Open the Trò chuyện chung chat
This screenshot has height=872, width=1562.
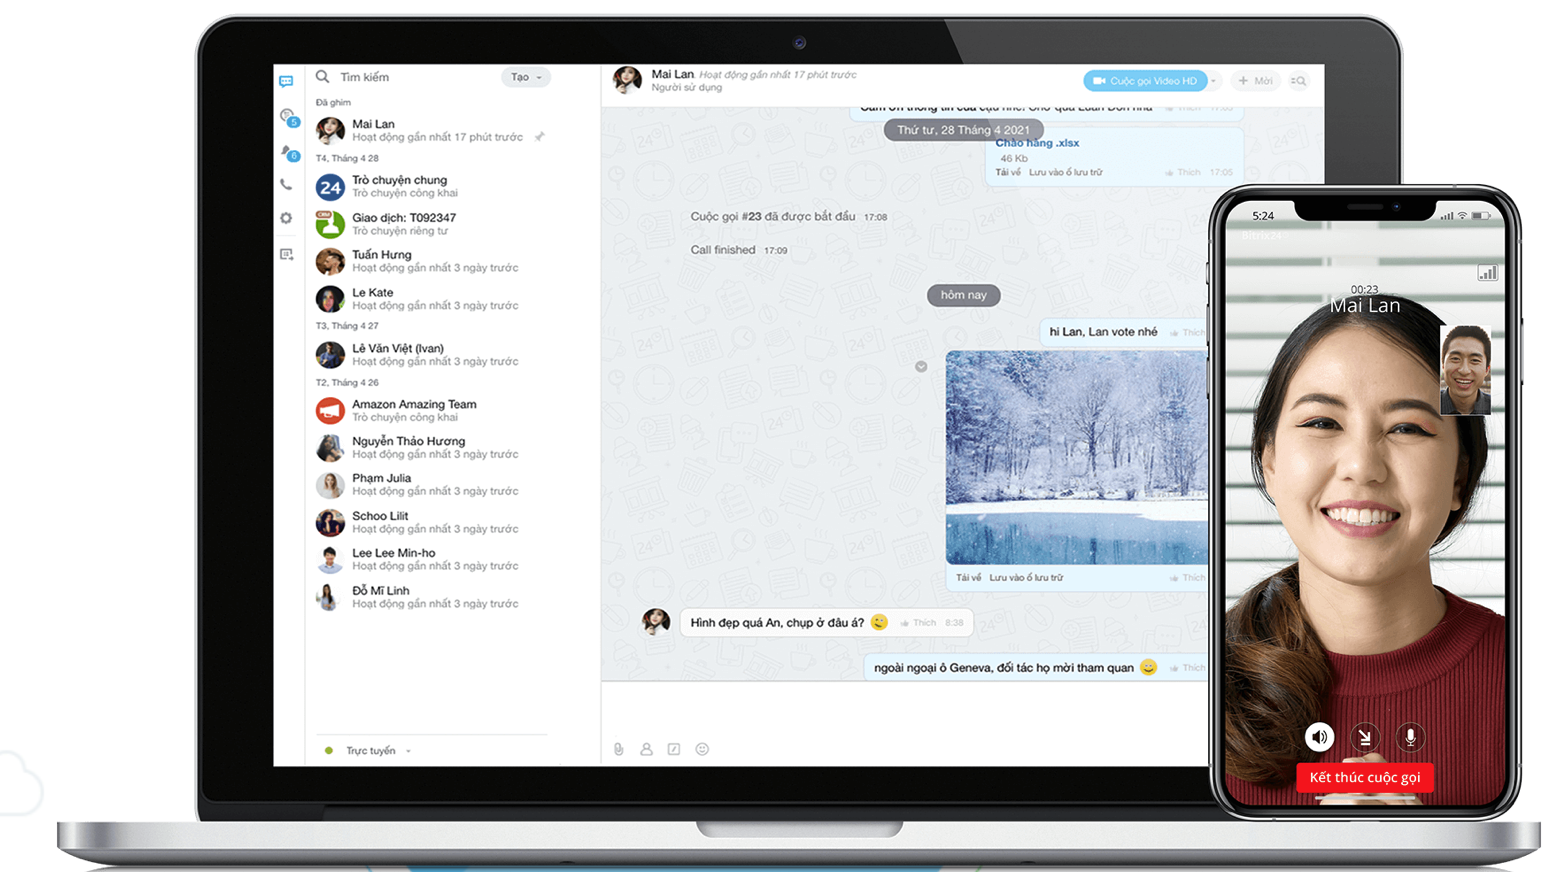tap(400, 186)
